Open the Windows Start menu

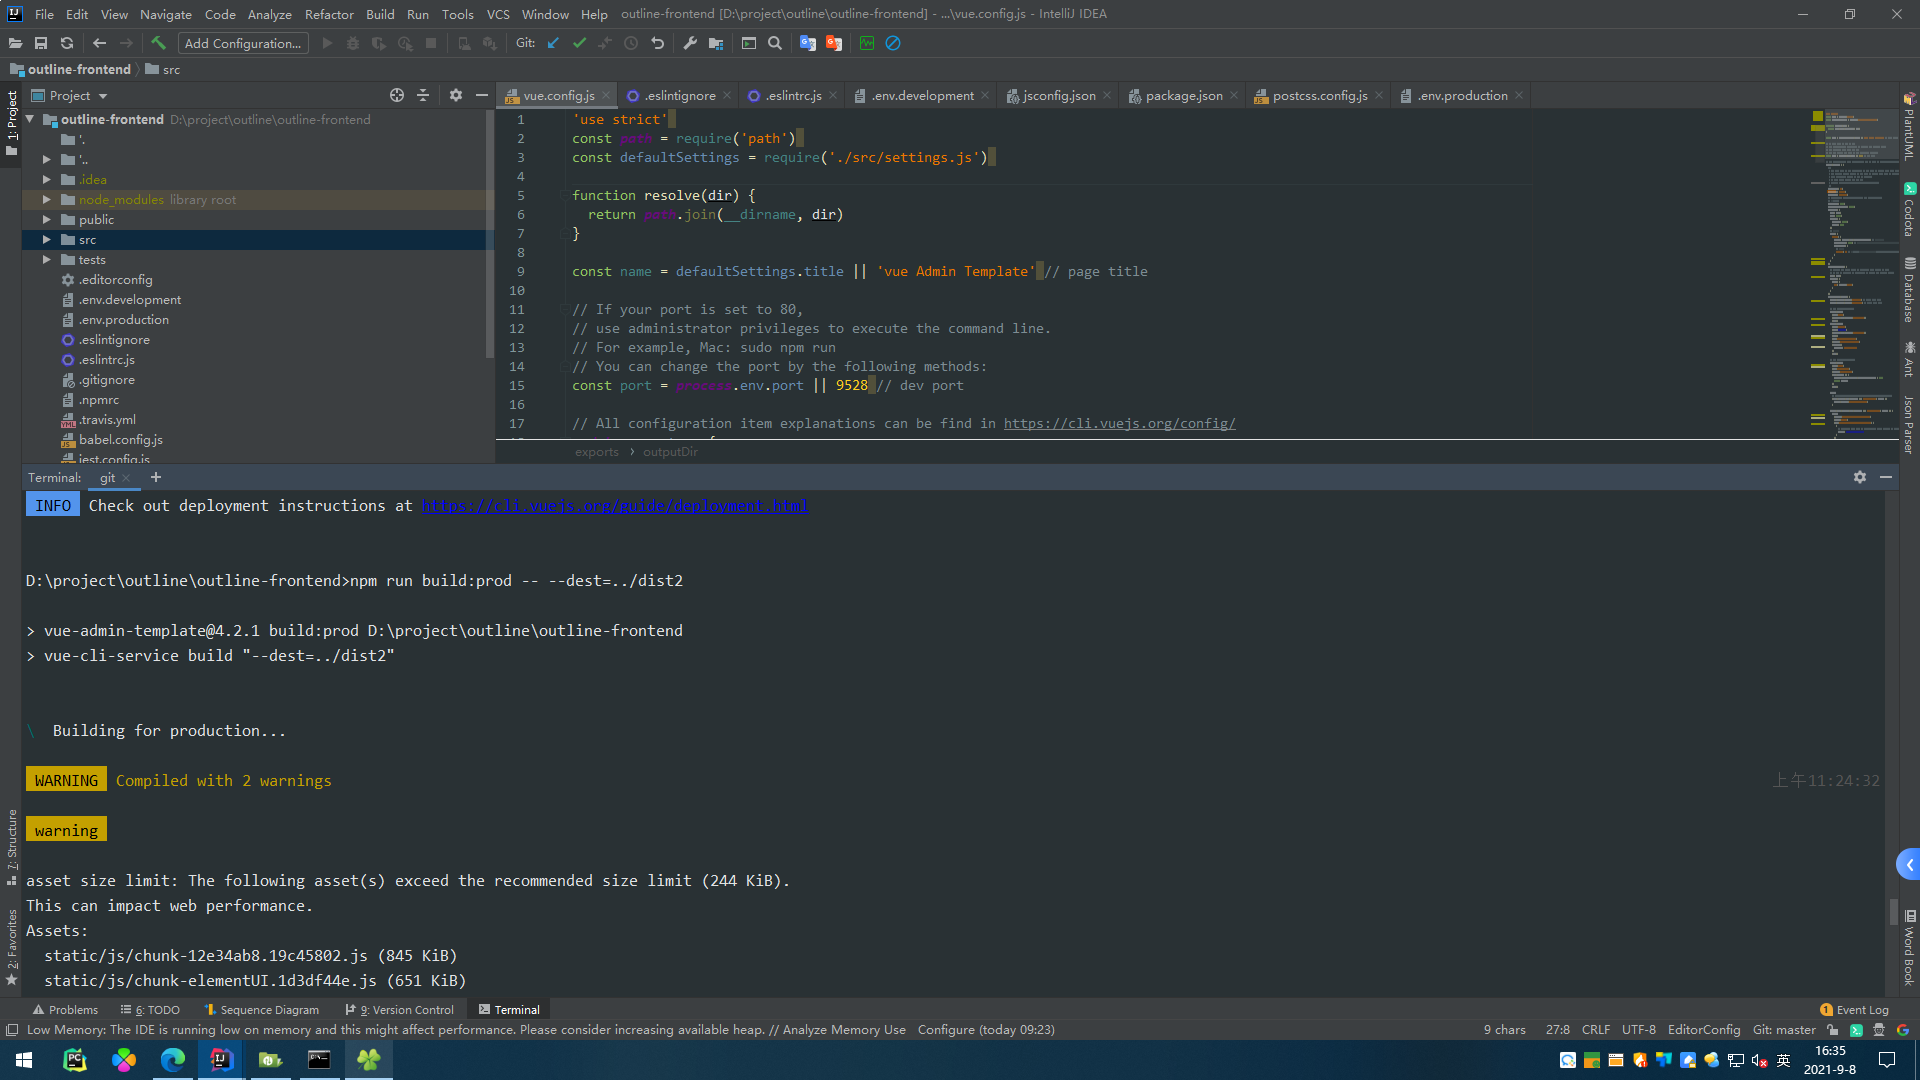coord(24,1060)
